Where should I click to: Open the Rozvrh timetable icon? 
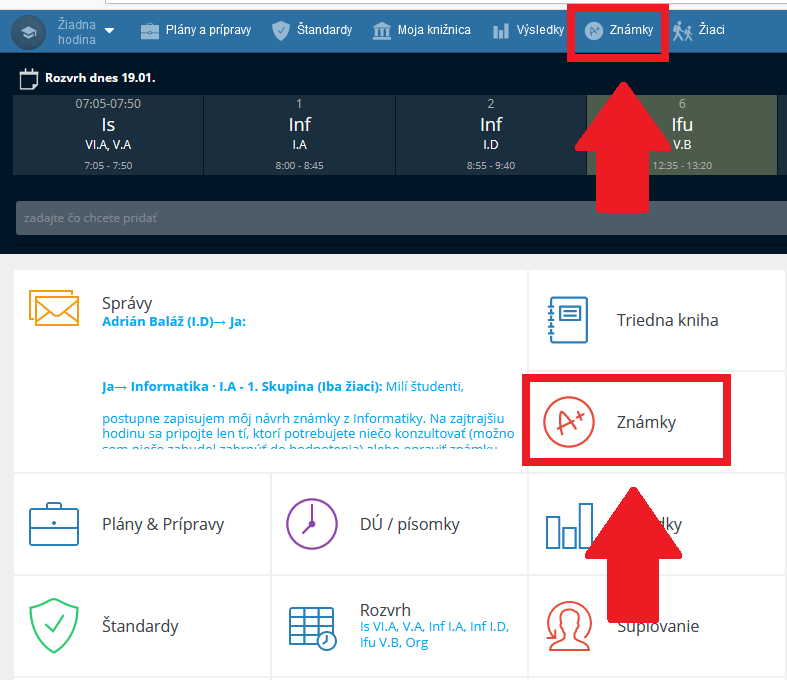[x=311, y=627]
